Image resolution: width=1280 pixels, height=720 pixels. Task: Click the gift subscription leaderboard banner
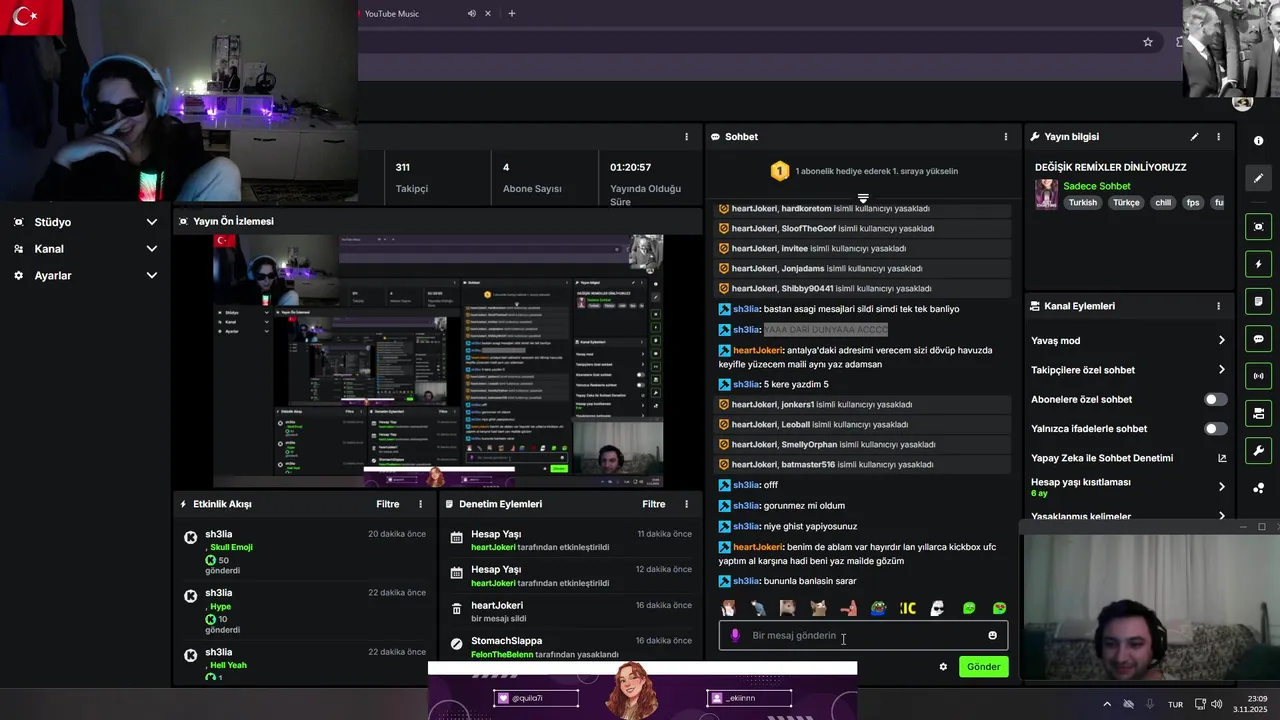[x=863, y=171]
